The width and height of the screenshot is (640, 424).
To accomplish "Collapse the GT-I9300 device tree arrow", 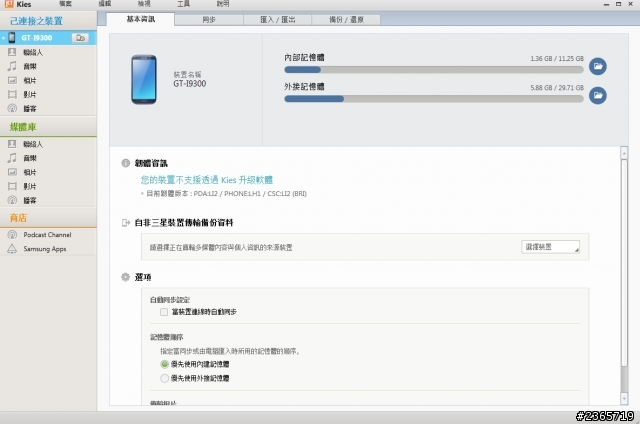I will pyautogui.click(x=3, y=38).
